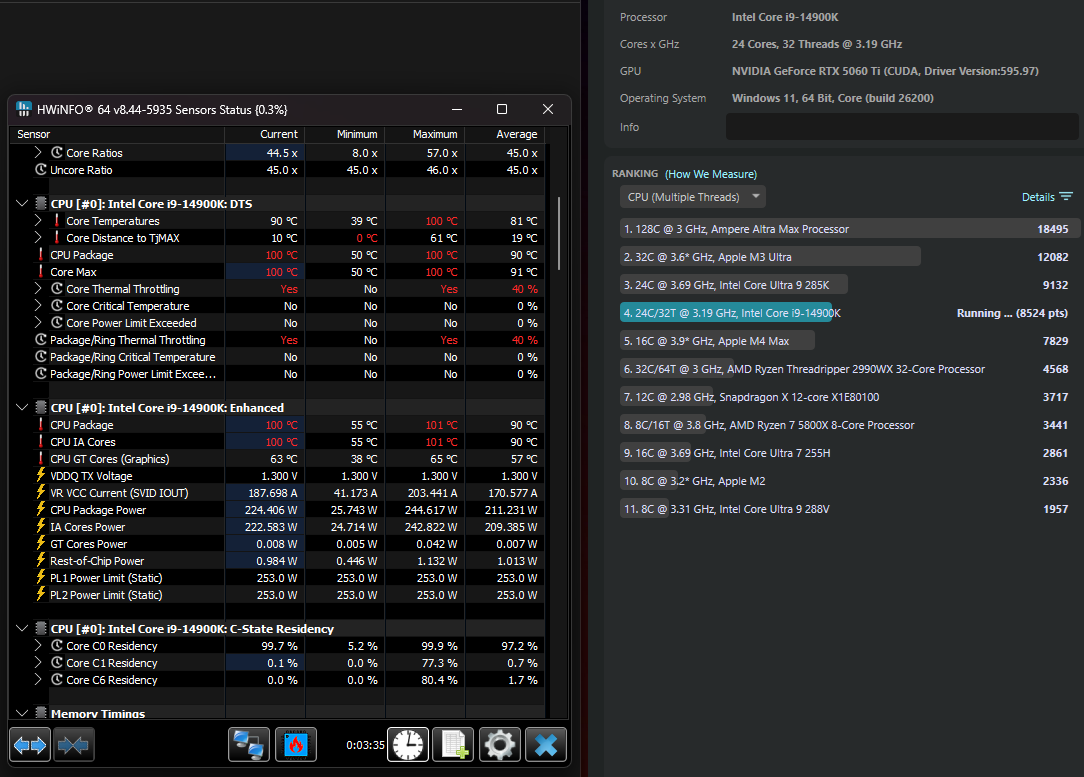Expand Core Power Limit Exceeded row
Viewport: 1084px width, 777px height.
tap(38, 322)
